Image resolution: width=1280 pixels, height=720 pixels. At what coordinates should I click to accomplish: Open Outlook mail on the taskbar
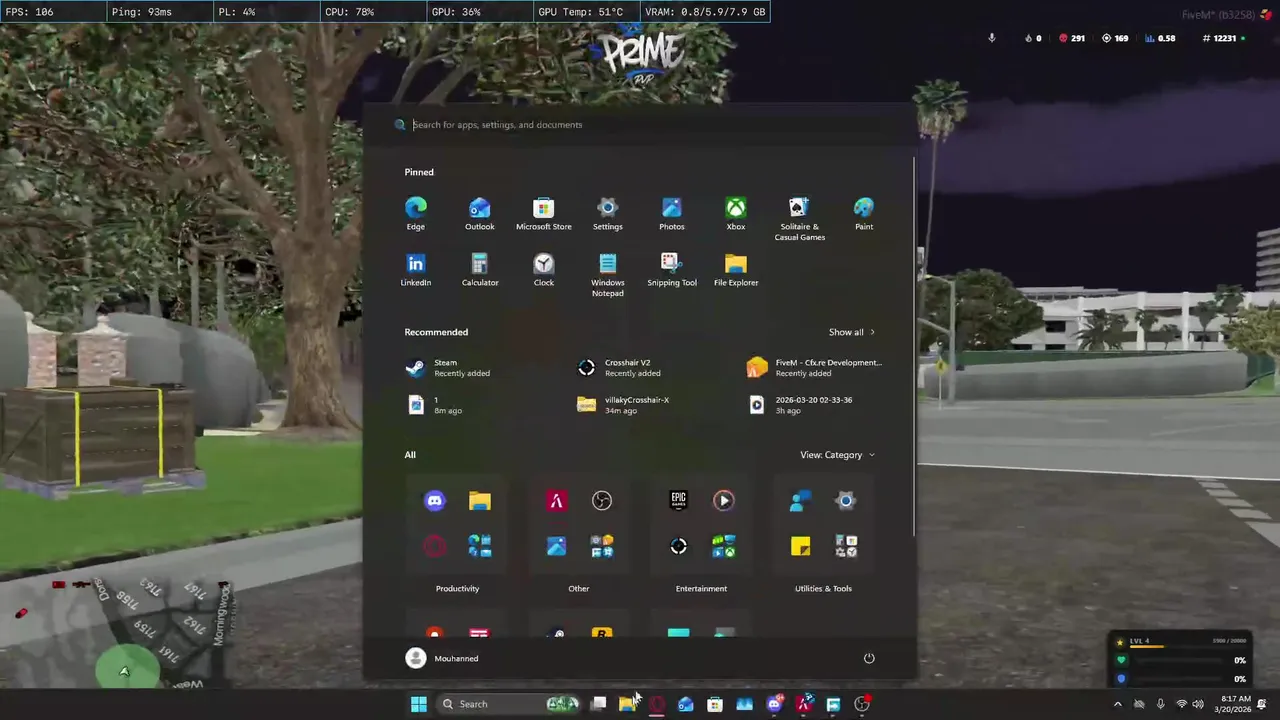pos(685,704)
